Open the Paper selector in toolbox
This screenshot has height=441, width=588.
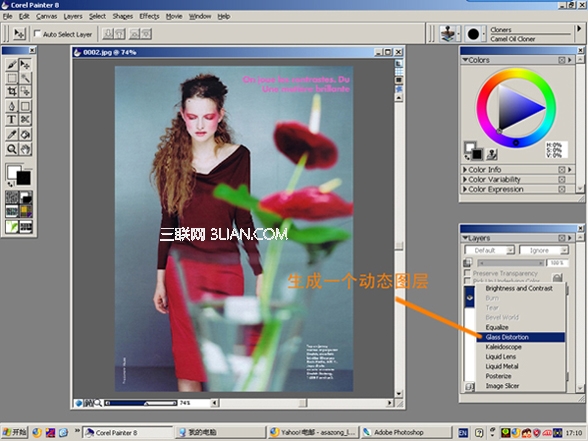point(12,197)
